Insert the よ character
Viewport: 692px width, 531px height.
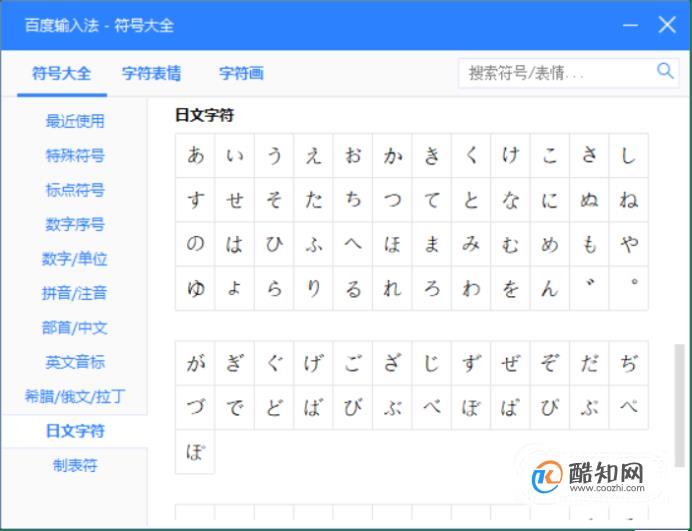click(x=234, y=288)
